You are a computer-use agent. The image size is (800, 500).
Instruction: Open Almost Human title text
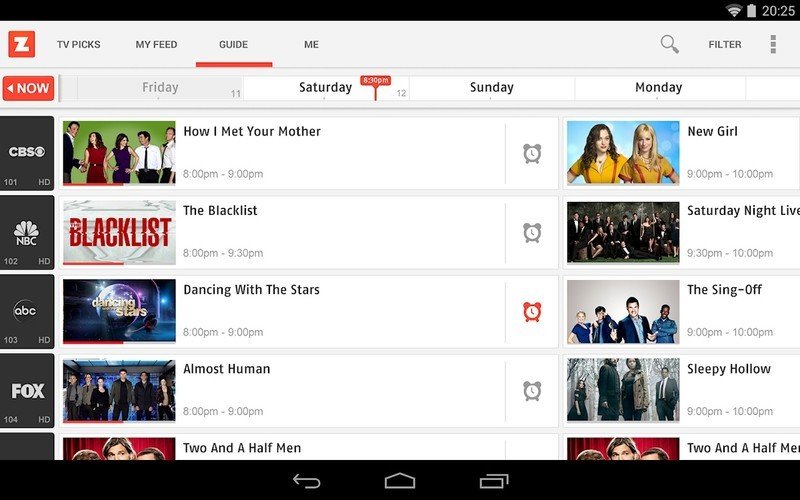[x=227, y=368]
